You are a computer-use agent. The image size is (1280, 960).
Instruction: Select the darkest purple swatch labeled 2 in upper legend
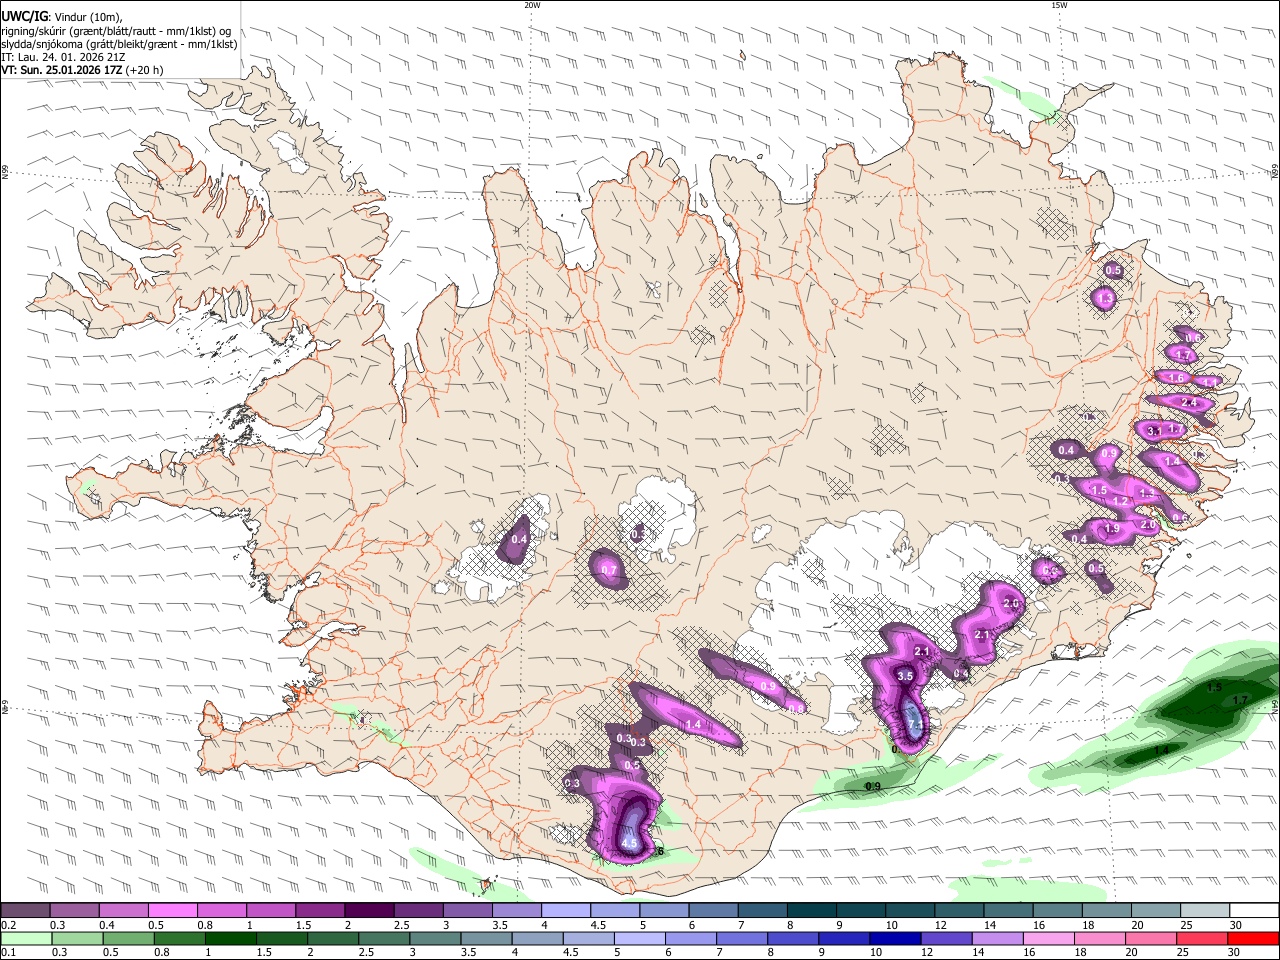tap(369, 910)
